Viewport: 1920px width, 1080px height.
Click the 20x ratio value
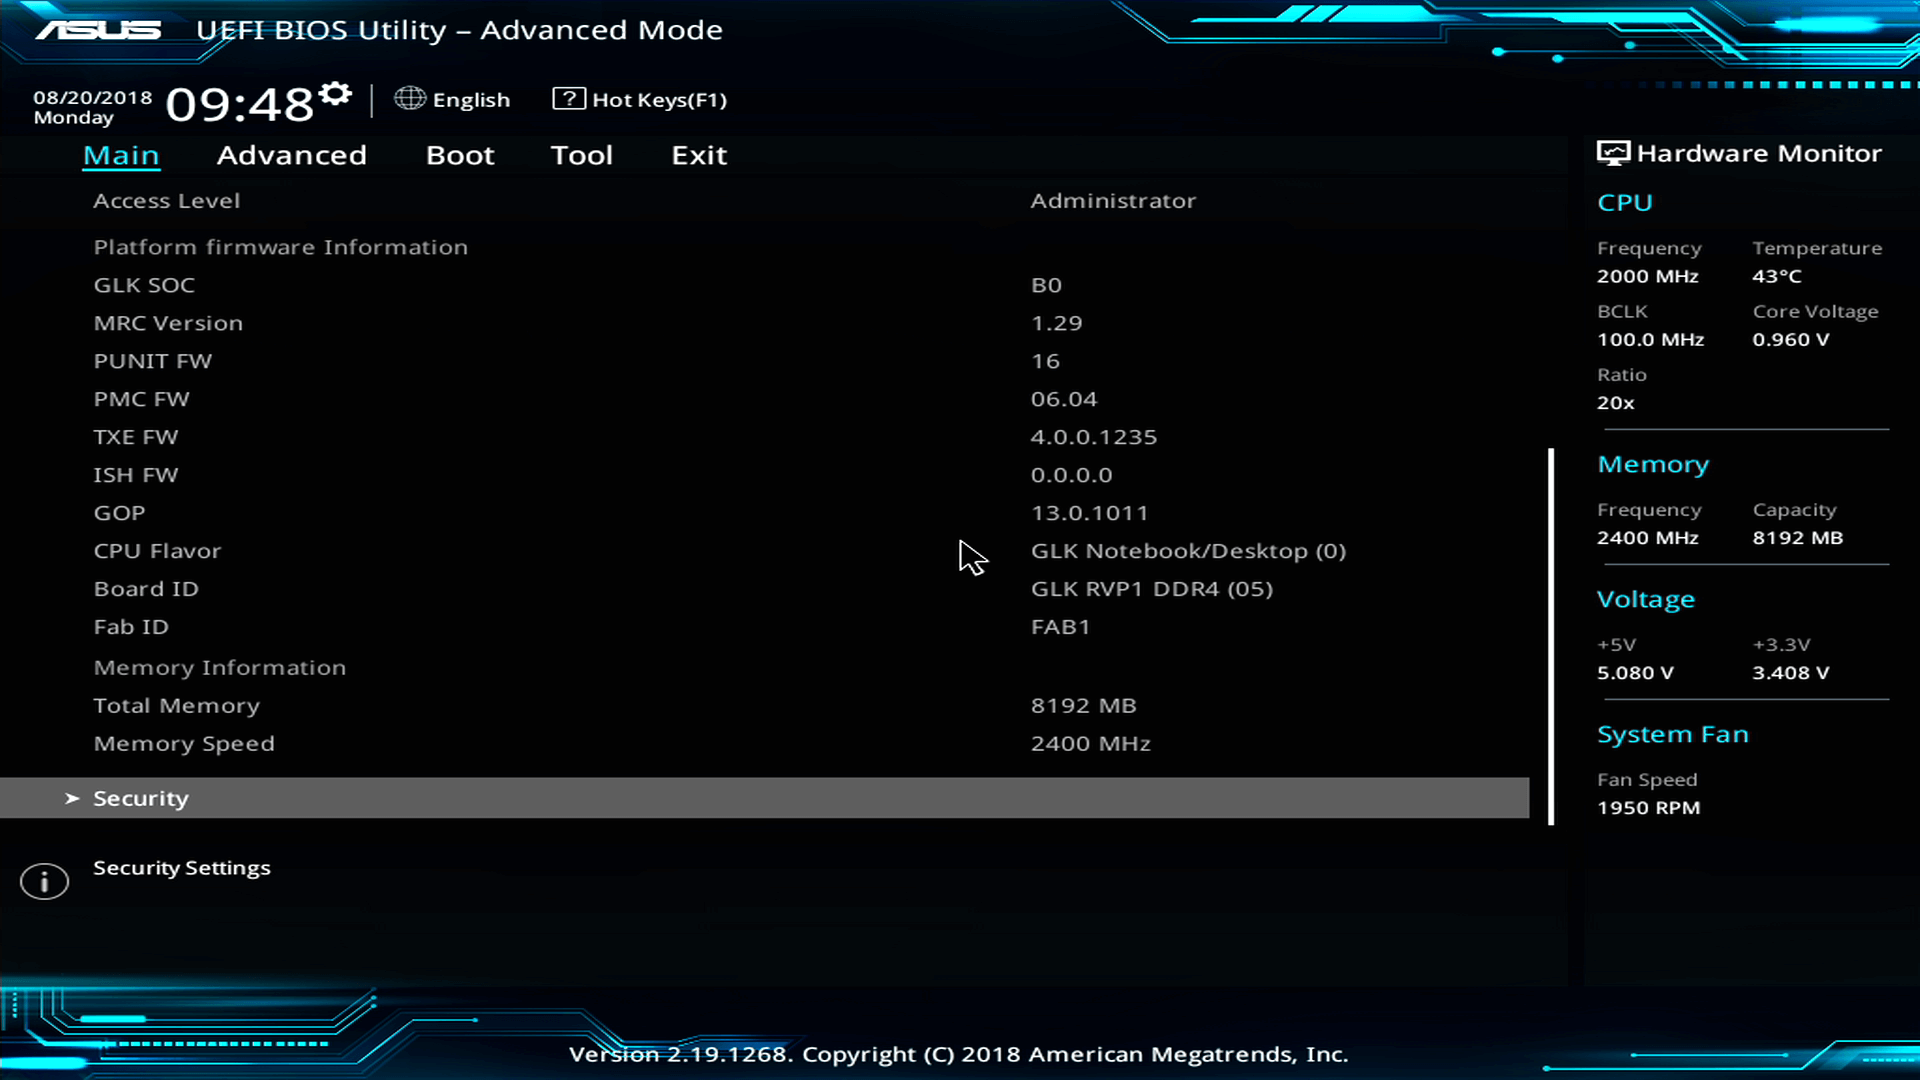[1616, 403]
